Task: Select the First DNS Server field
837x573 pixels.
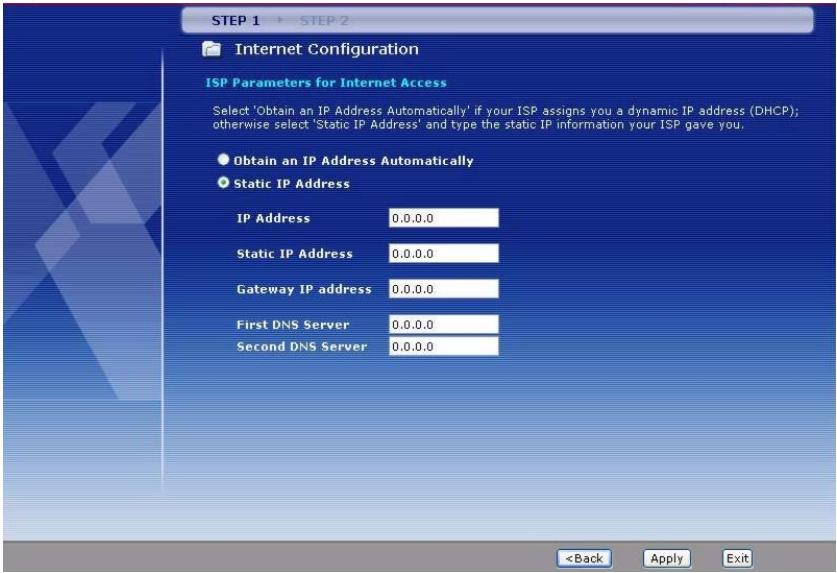Action: 442,325
